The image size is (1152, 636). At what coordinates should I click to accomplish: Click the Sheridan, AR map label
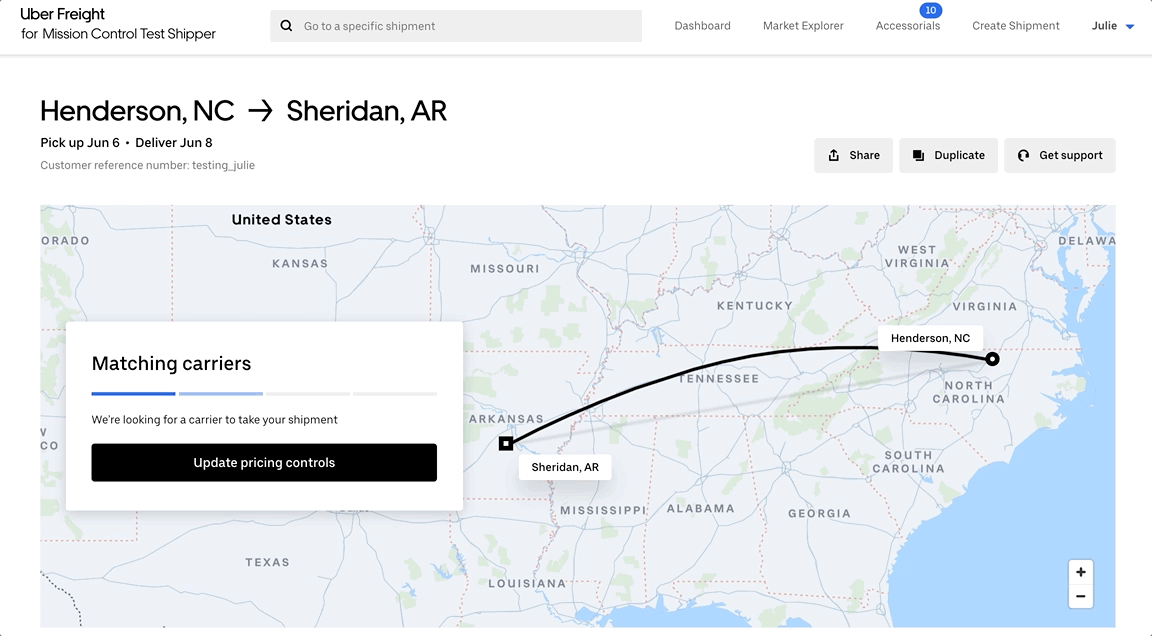[x=565, y=467]
